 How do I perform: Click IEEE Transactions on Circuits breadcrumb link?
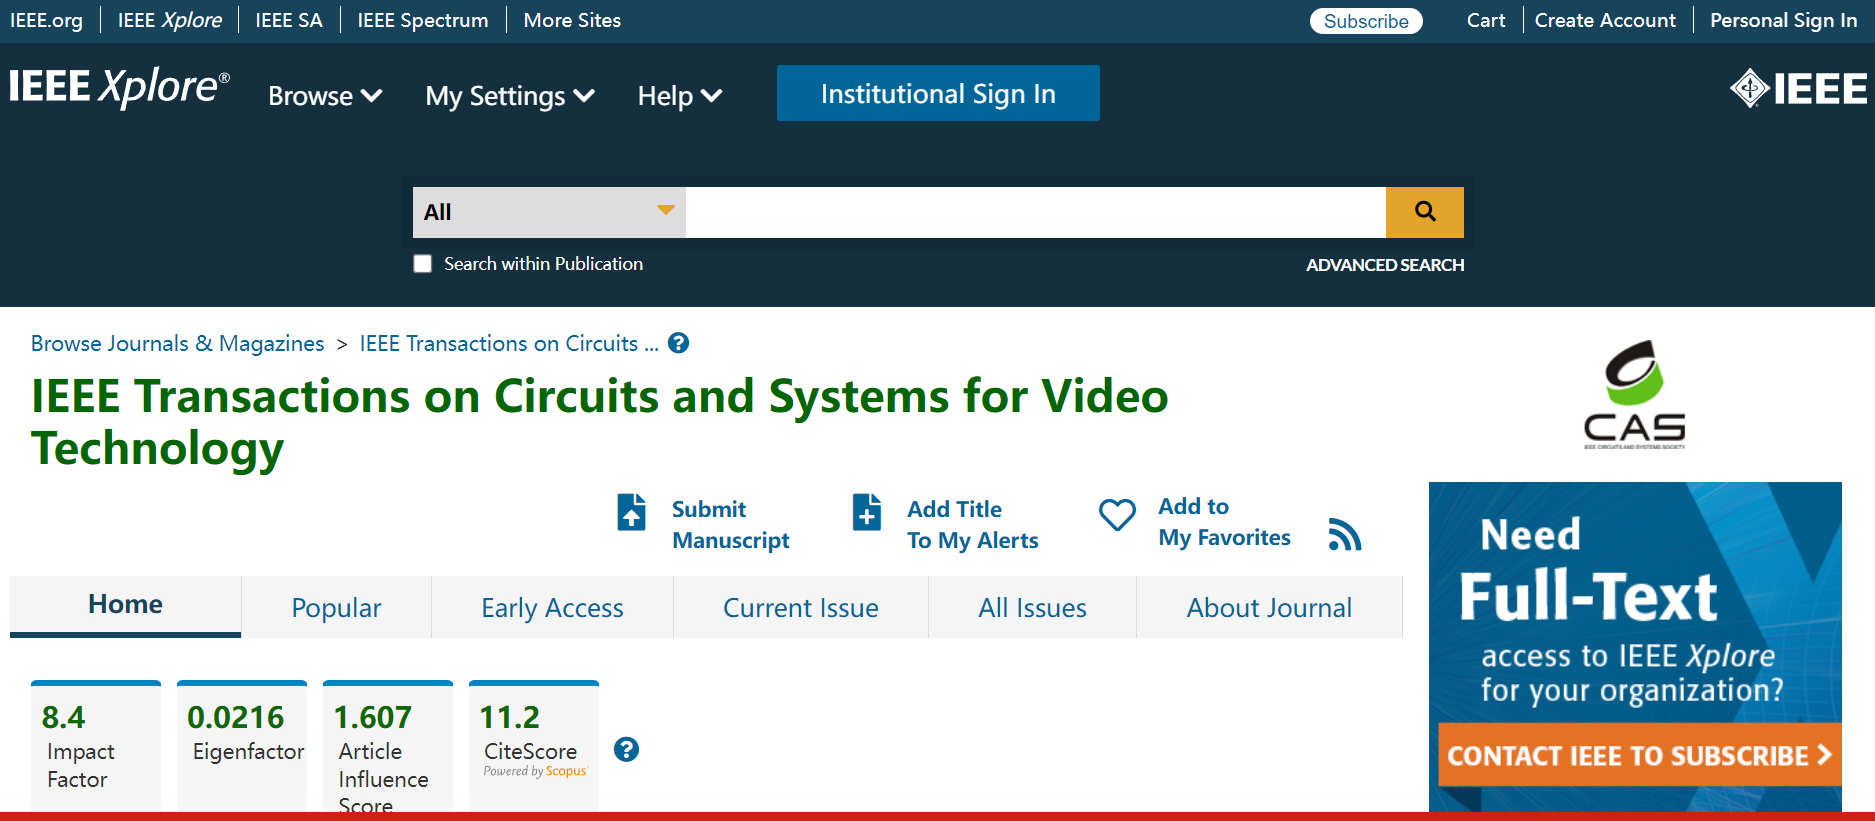coord(509,343)
